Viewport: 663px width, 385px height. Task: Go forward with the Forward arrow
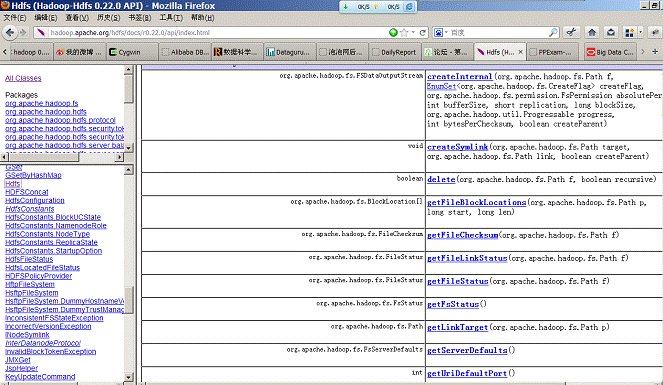pos(23,33)
